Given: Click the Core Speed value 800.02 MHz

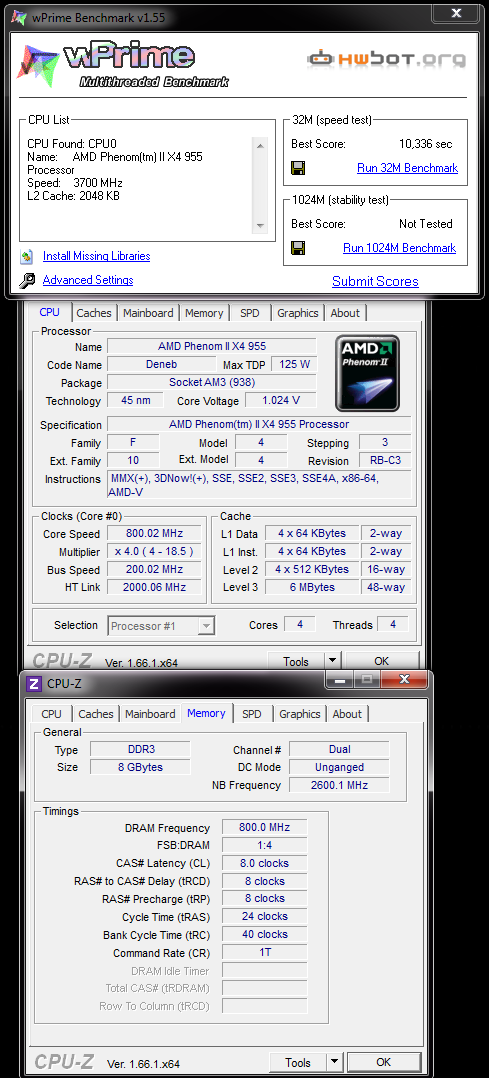Looking at the screenshot, I should click(x=154, y=534).
